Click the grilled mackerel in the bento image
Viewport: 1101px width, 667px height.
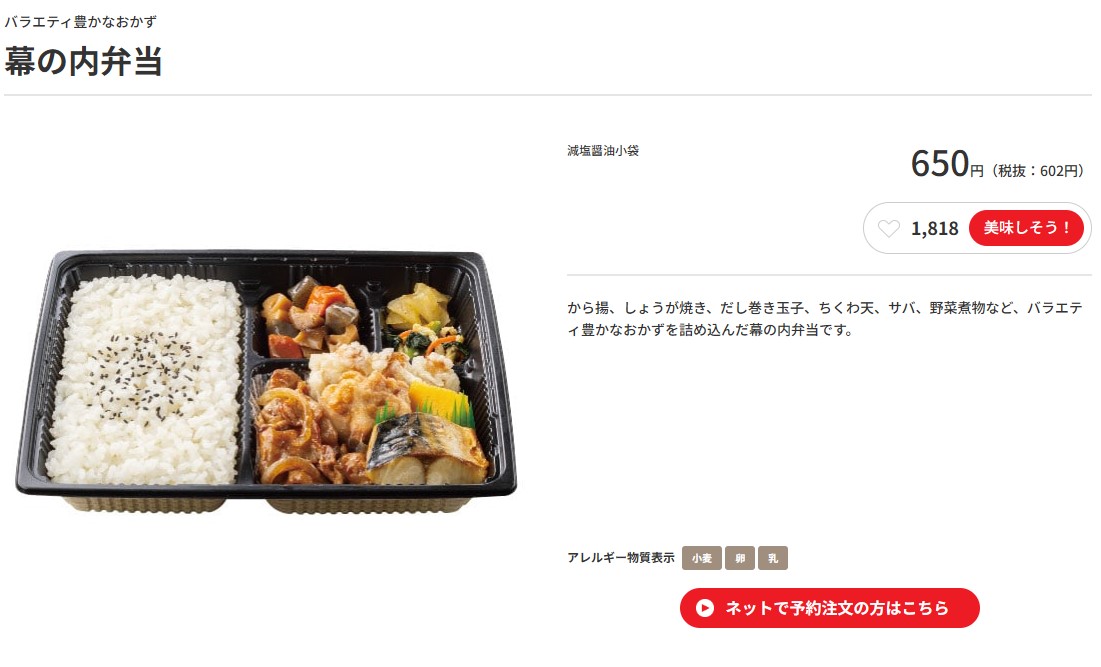[427, 449]
